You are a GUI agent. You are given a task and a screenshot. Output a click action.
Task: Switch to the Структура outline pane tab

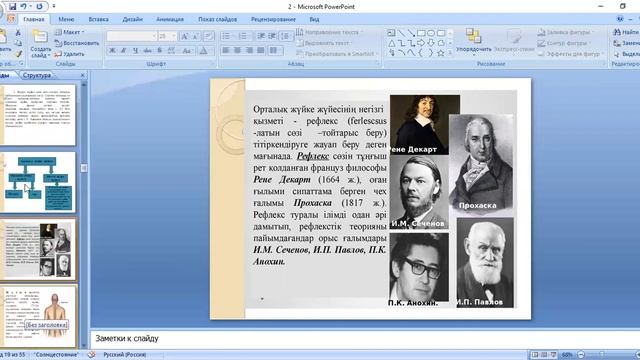[x=37, y=75]
